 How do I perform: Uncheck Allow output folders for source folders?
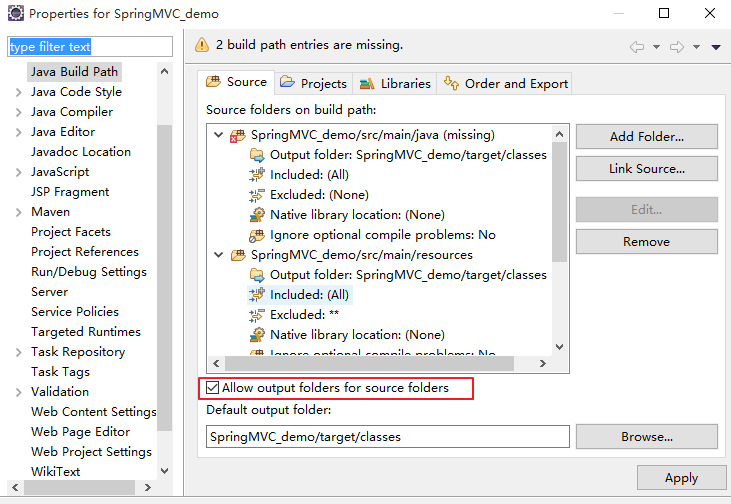click(x=212, y=388)
